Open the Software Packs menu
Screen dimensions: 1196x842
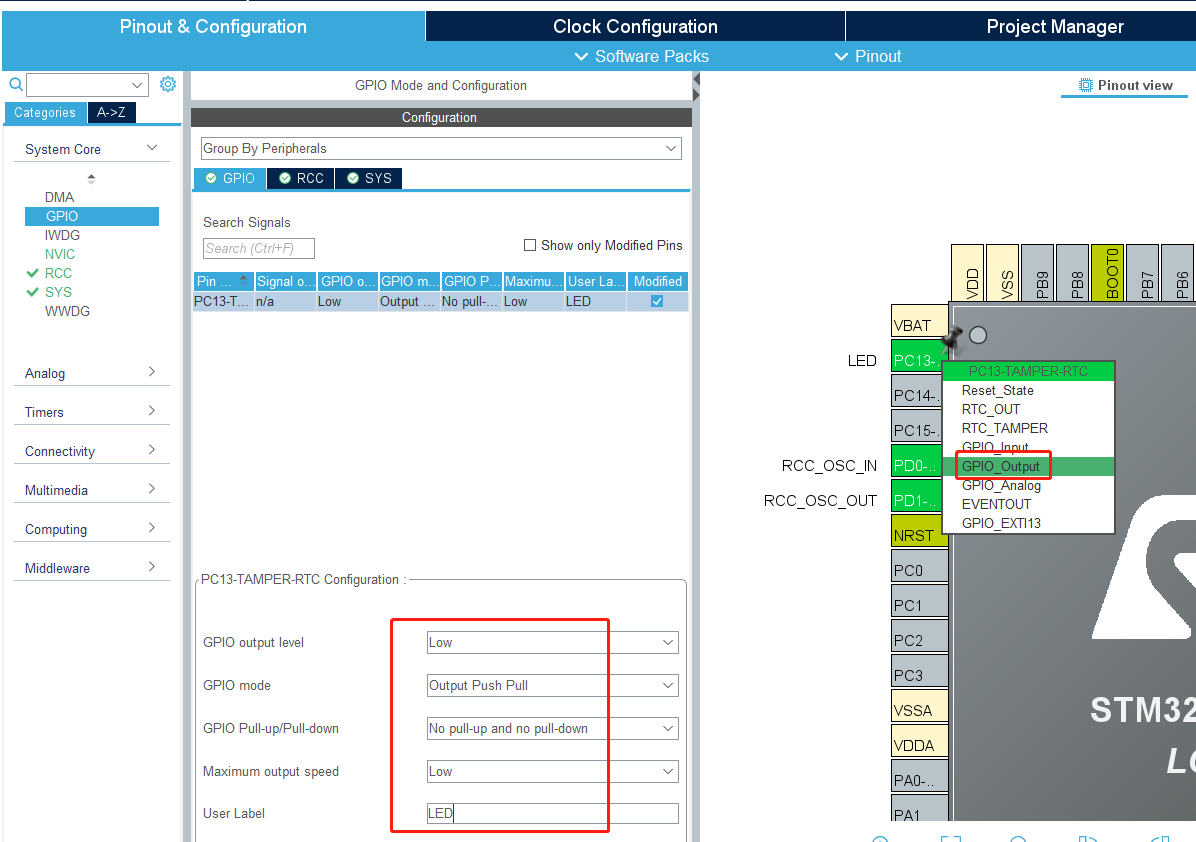(641, 56)
